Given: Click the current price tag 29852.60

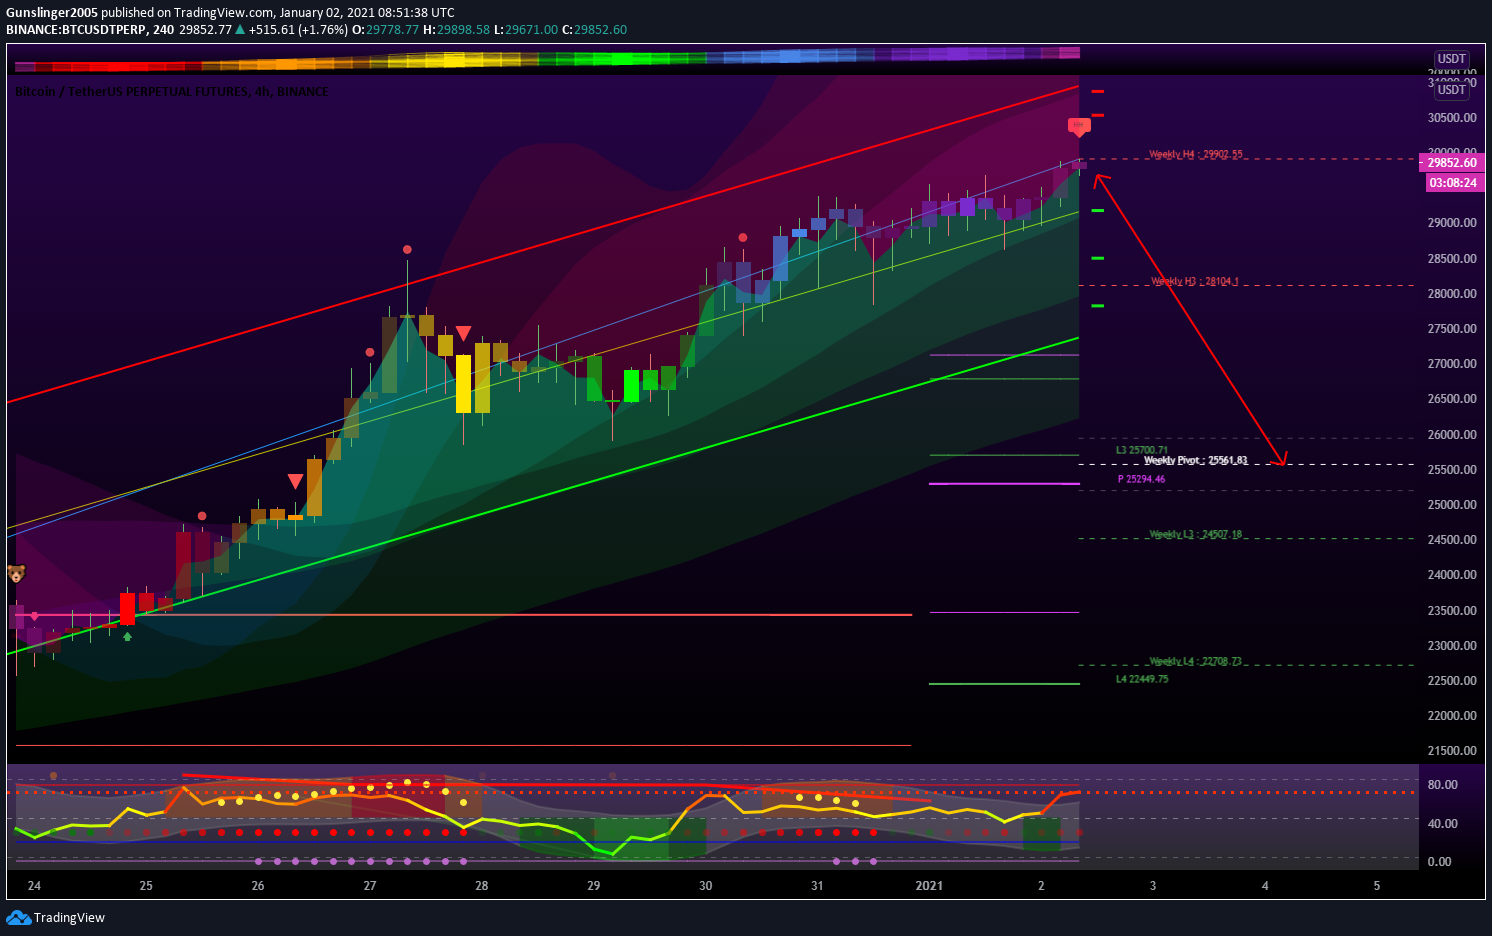Looking at the screenshot, I should click(1451, 163).
